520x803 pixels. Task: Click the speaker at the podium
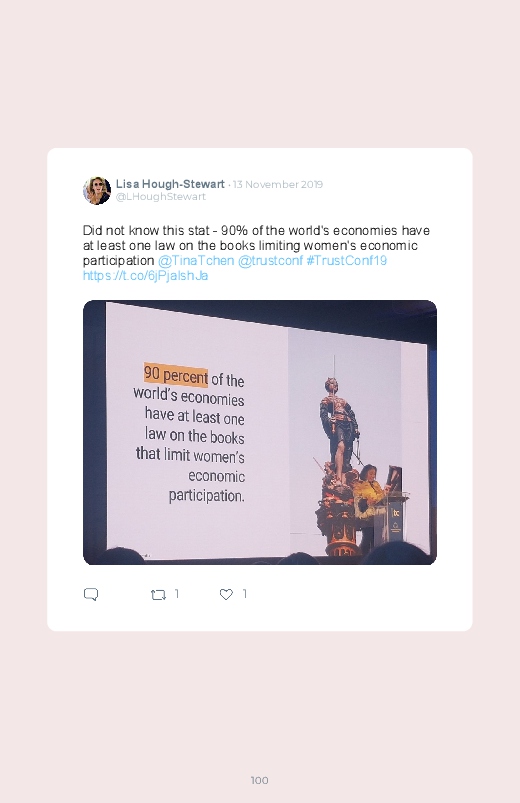[x=369, y=504]
